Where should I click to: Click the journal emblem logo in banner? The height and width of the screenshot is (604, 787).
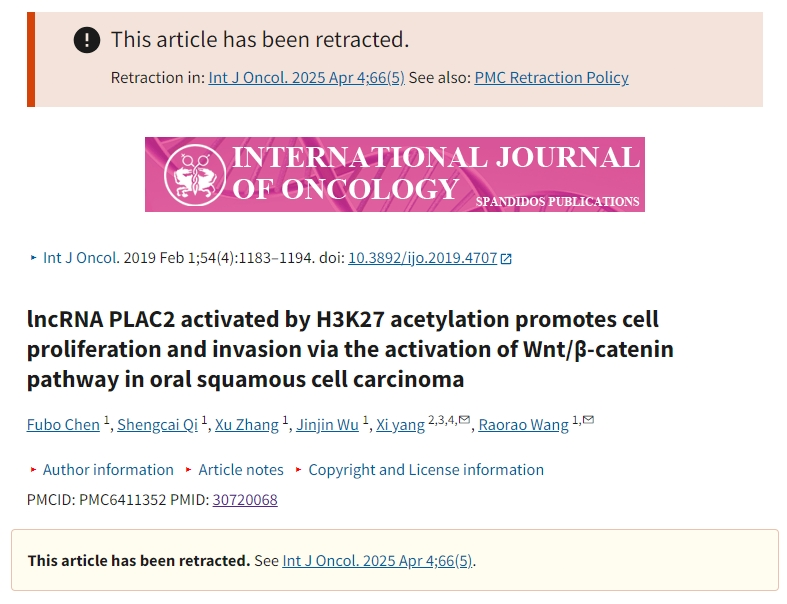pos(195,175)
